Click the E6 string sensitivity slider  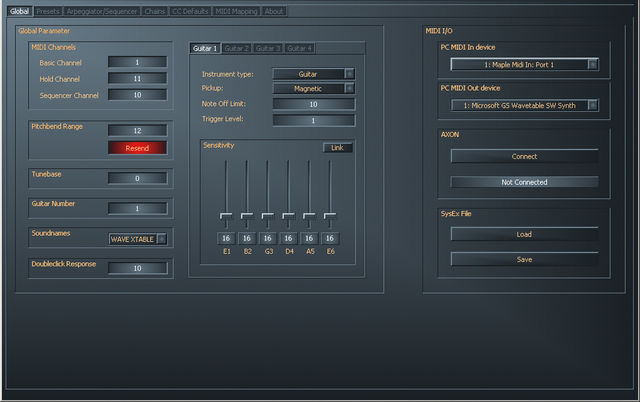pos(330,215)
